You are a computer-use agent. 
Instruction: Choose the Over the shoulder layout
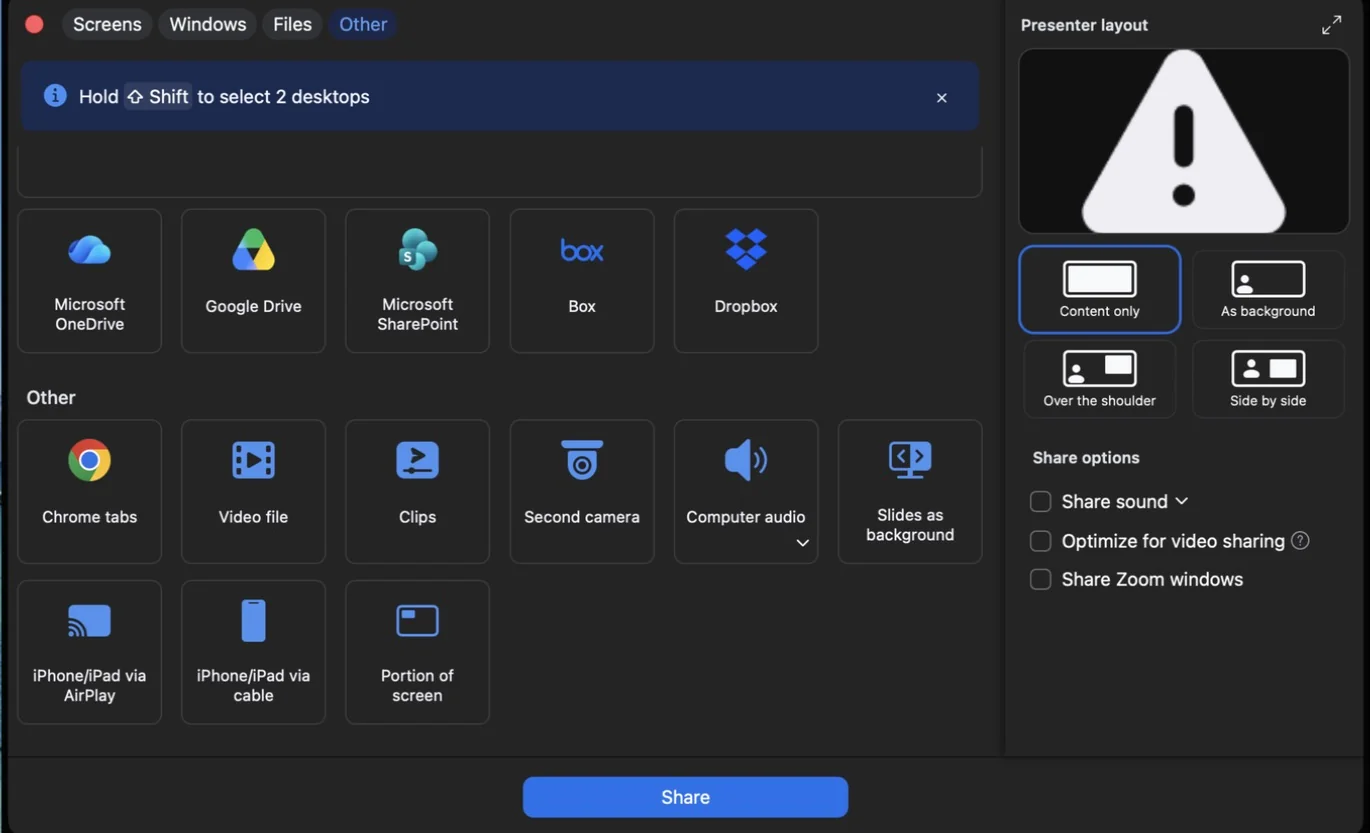tap(1099, 379)
